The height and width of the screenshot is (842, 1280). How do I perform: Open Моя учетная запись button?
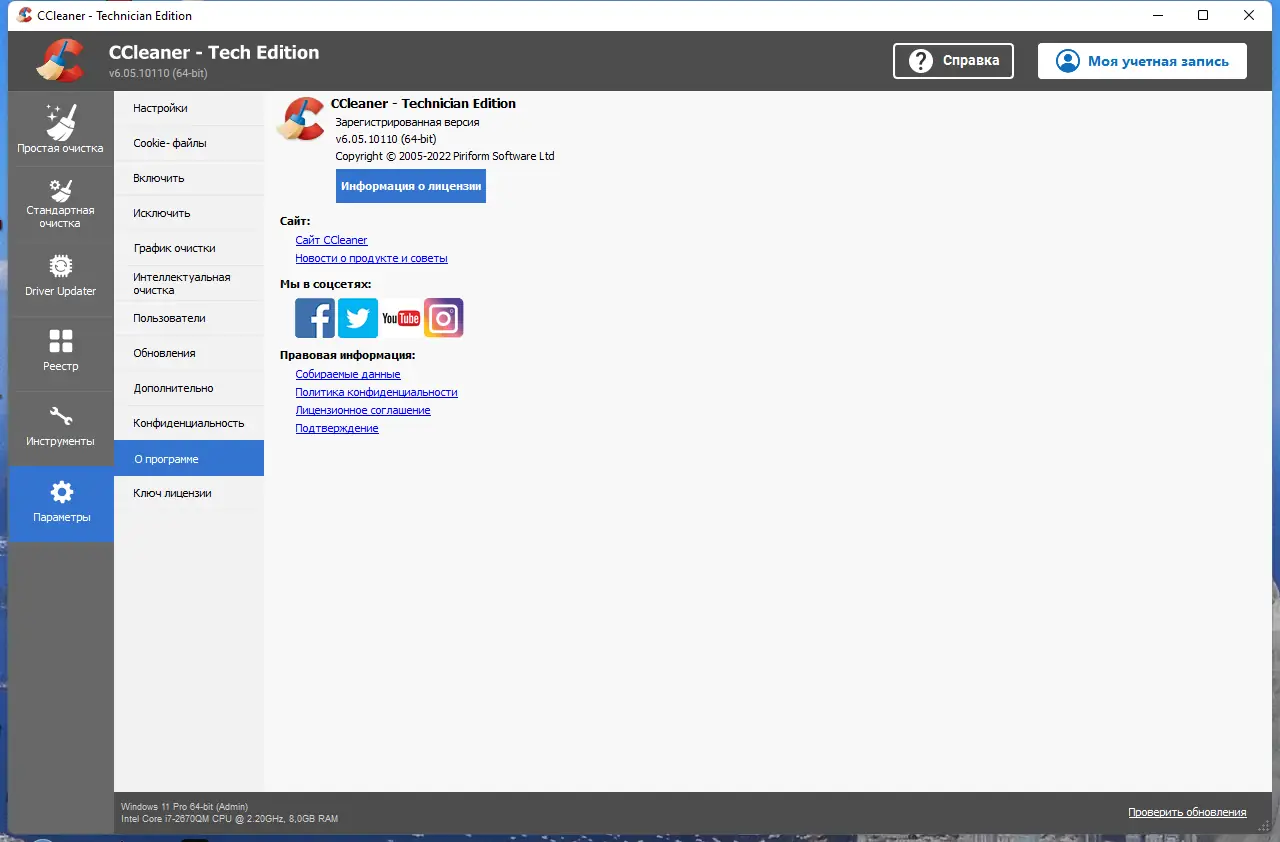pos(1142,60)
